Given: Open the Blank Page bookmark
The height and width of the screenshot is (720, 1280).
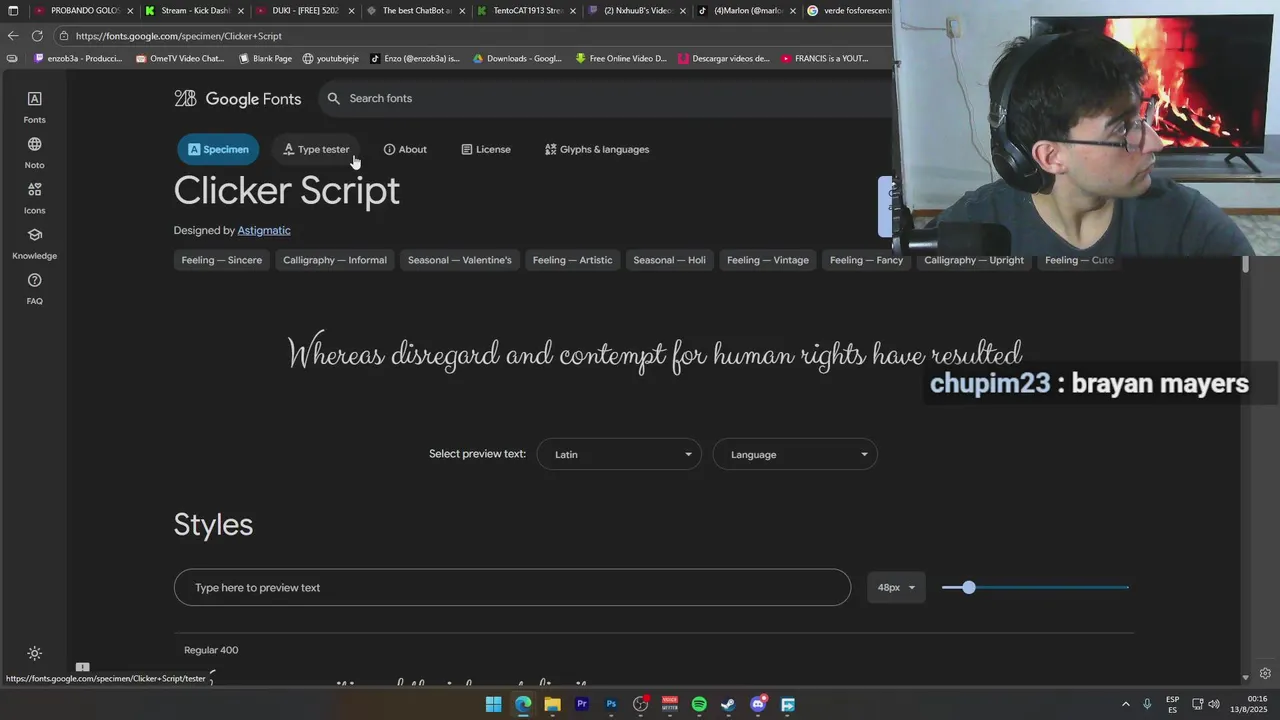Looking at the screenshot, I should point(265,59).
